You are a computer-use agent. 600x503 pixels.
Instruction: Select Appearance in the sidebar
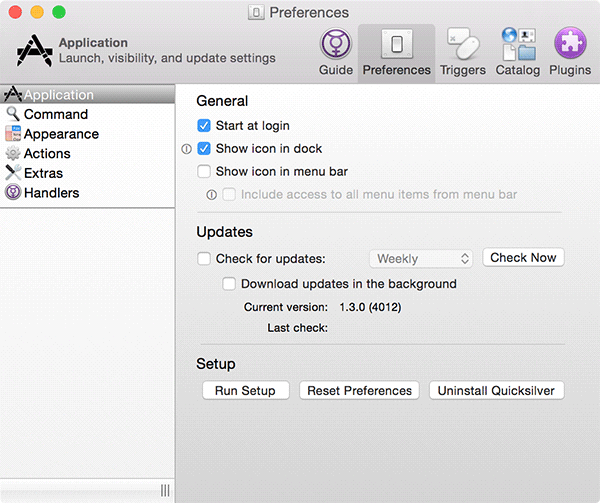60,134
